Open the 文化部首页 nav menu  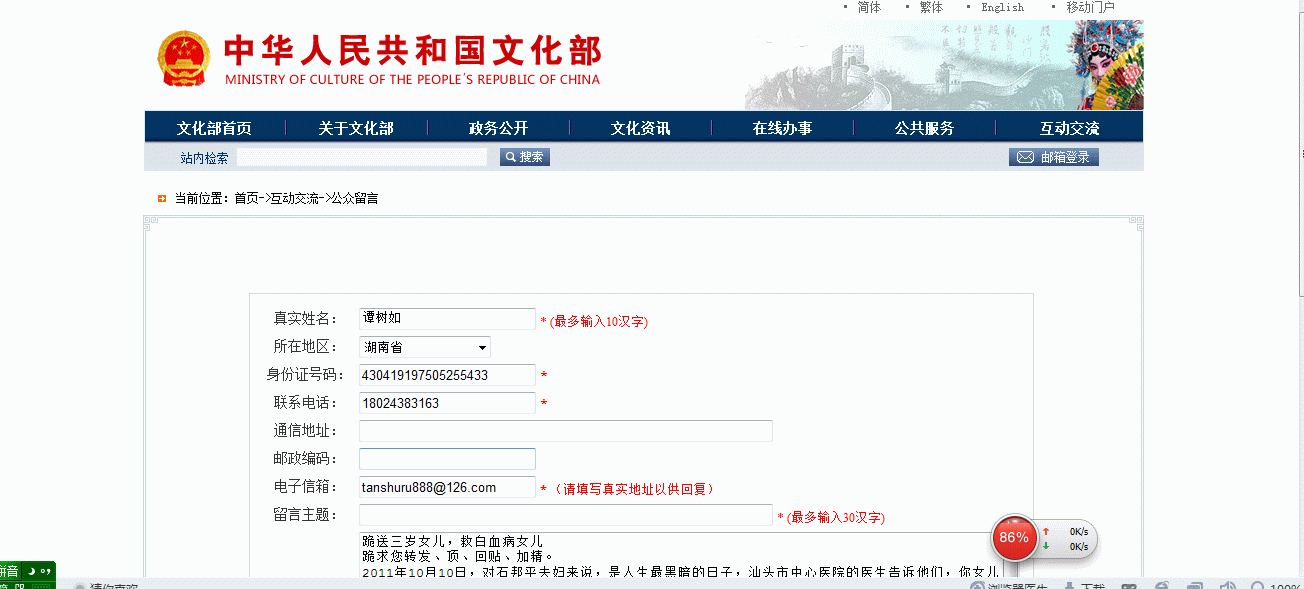[214, 128]
